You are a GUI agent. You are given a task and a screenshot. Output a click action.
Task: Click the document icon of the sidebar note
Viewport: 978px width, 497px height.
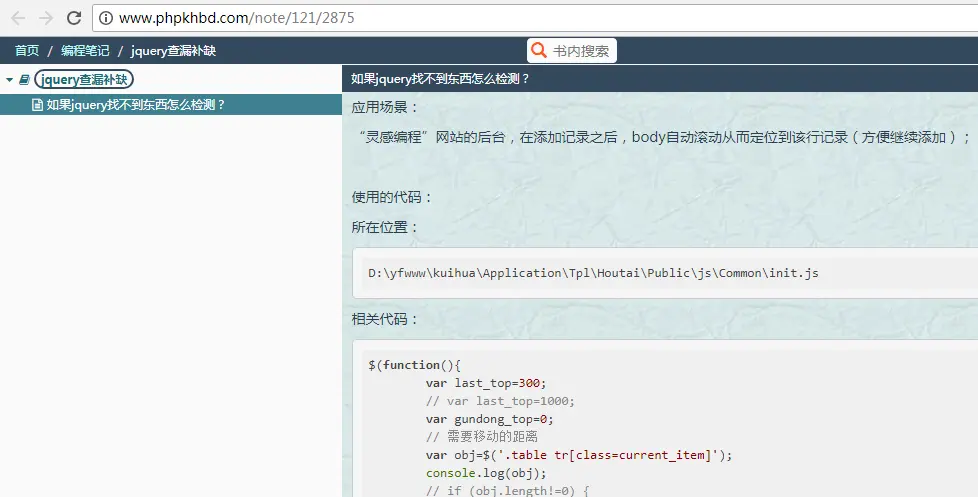click(x=37, y=105)
